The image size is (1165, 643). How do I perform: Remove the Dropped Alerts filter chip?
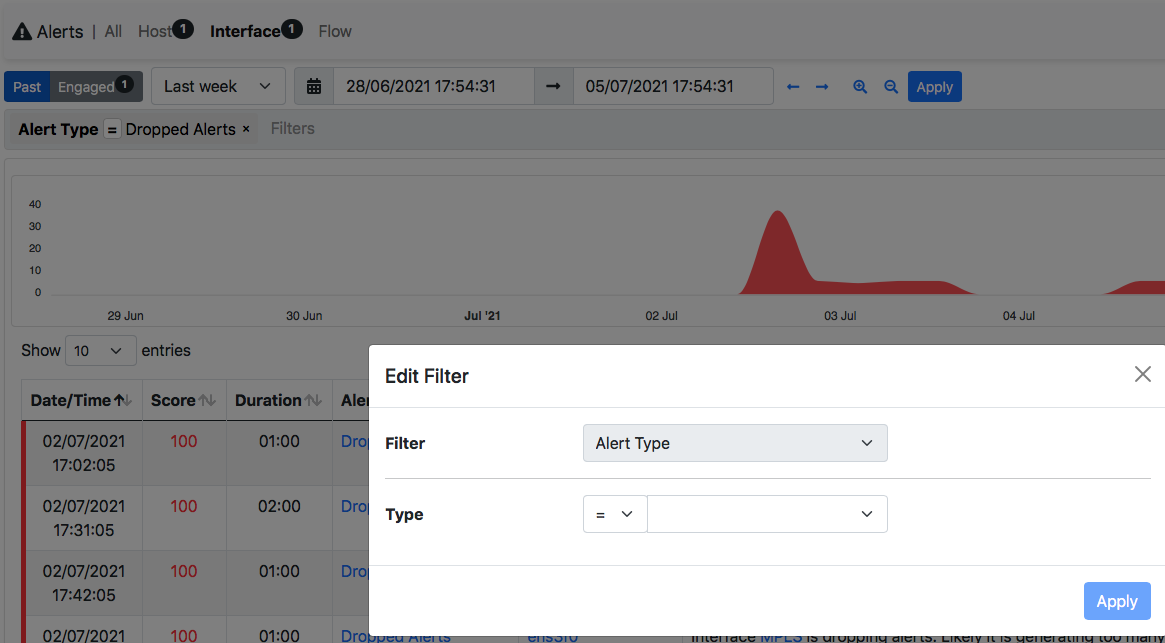pyautogui.click(x=245, y=129)
